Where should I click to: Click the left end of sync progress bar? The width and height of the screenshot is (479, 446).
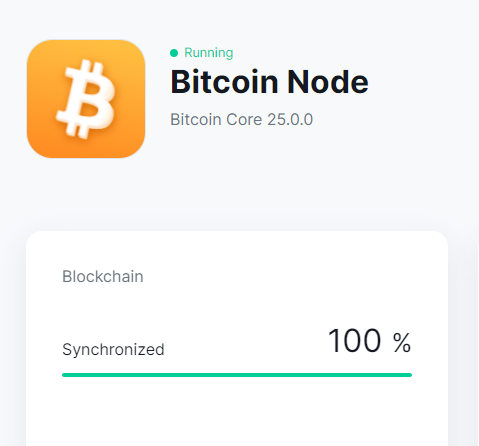coord(66,375)
